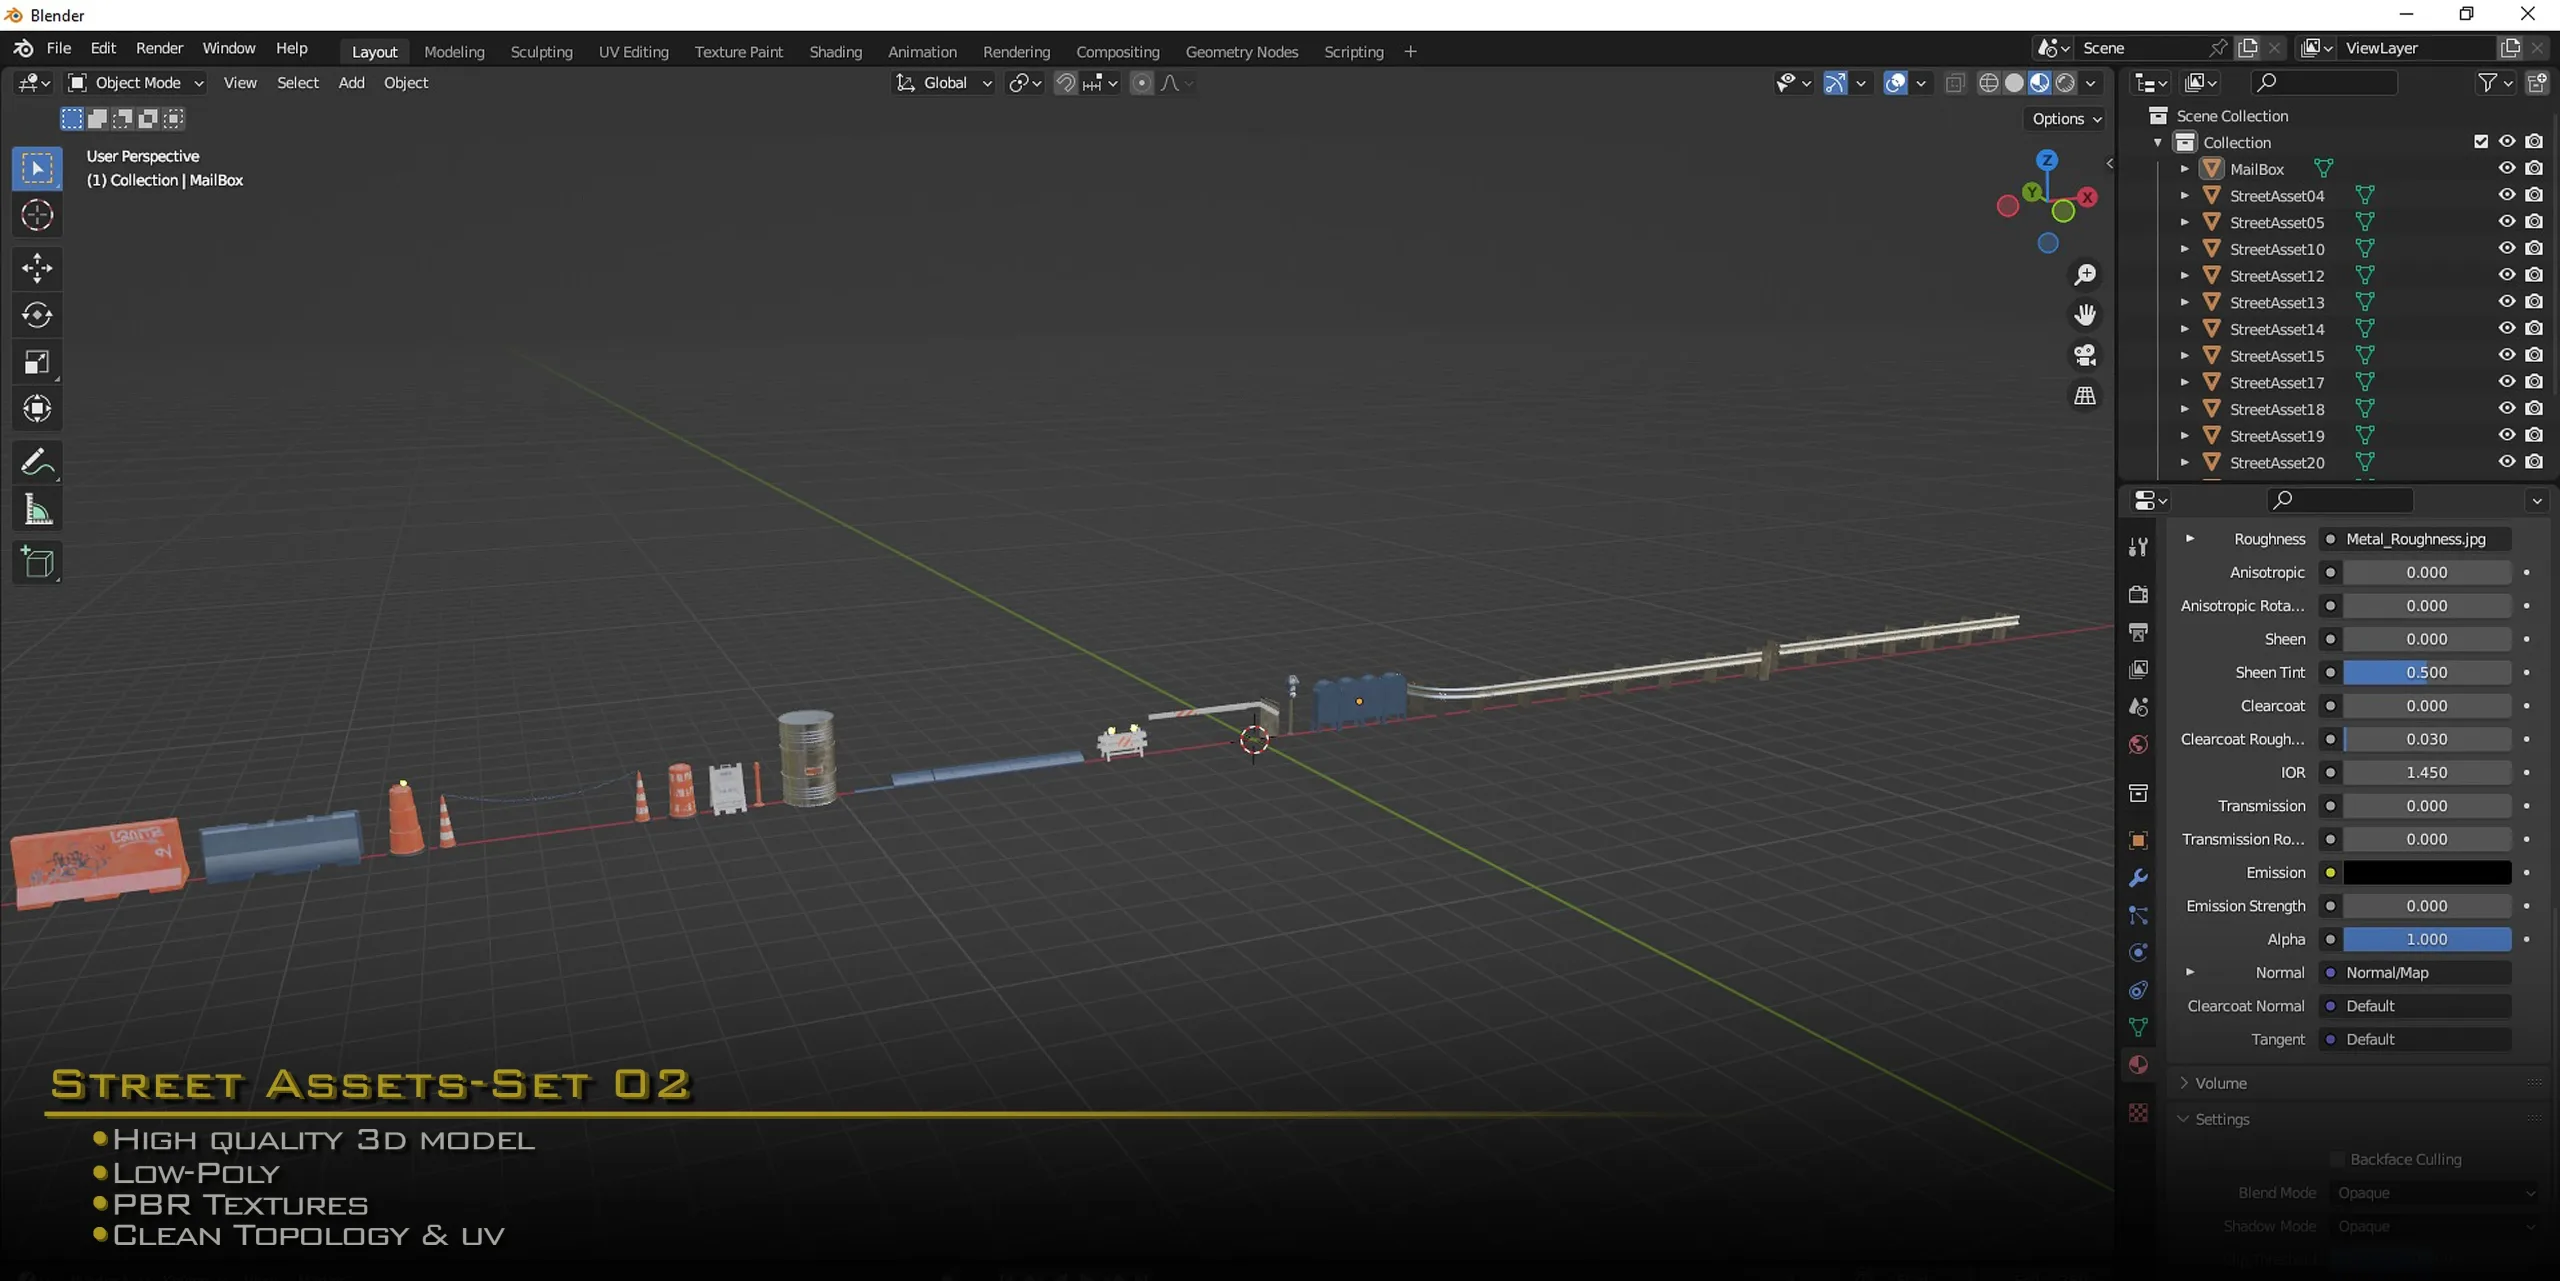This screenshot has height=1281, width=2560.
Task: Disable MailBox render camera icon
Action: coord(2534,169)
